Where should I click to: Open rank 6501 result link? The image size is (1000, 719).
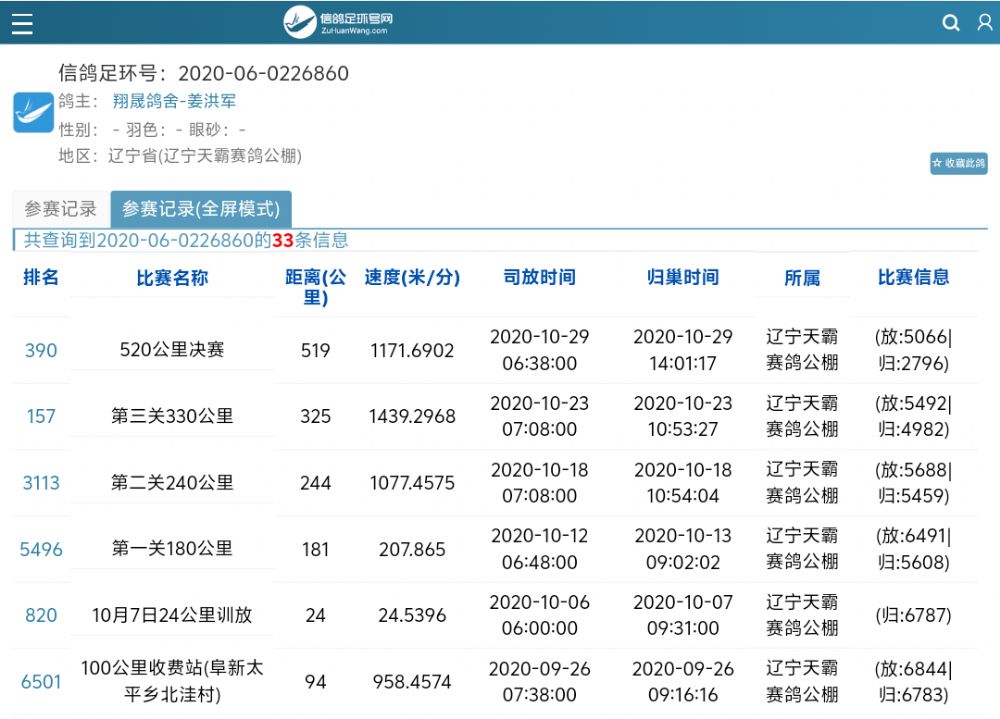point(41,682)
